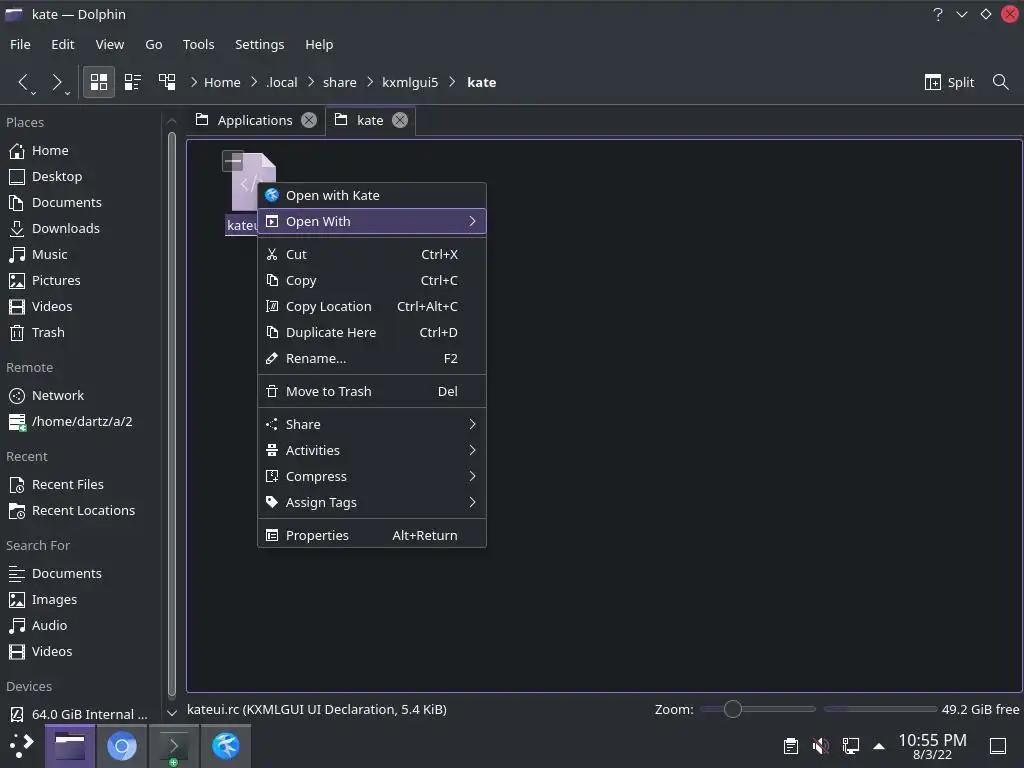Screen dimensions: 1024x768
Task: Click the muted volume tray icon
Action: coord(820,745)
